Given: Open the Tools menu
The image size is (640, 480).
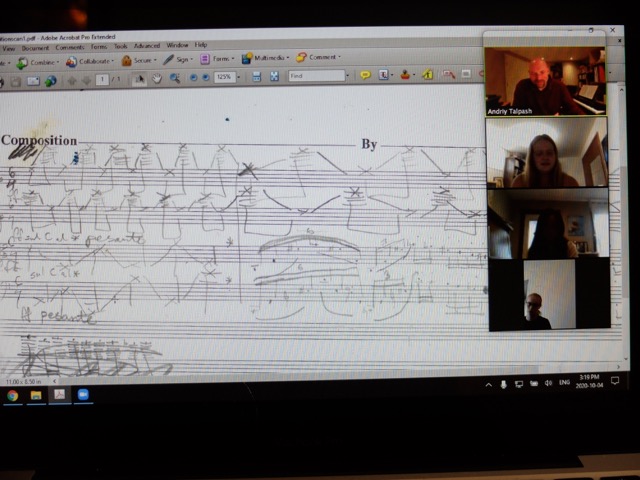Looking at the screenshot, I should [120, 47].
